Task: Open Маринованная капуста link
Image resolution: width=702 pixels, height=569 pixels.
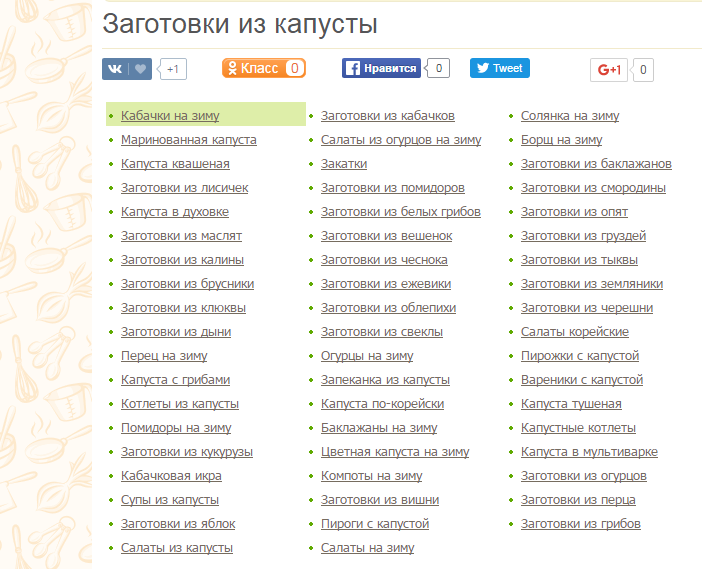Action: click(188, 140)
